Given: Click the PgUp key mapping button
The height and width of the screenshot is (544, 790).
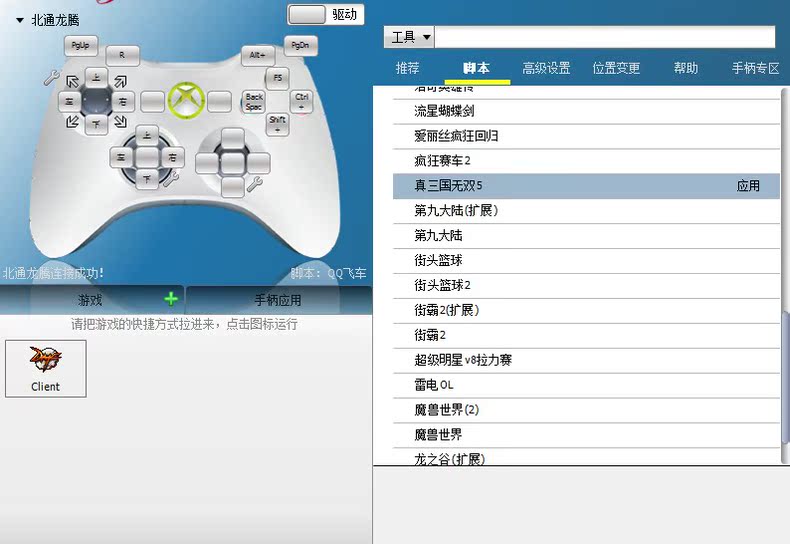Looking at the screenshot, I should point(81,45).
